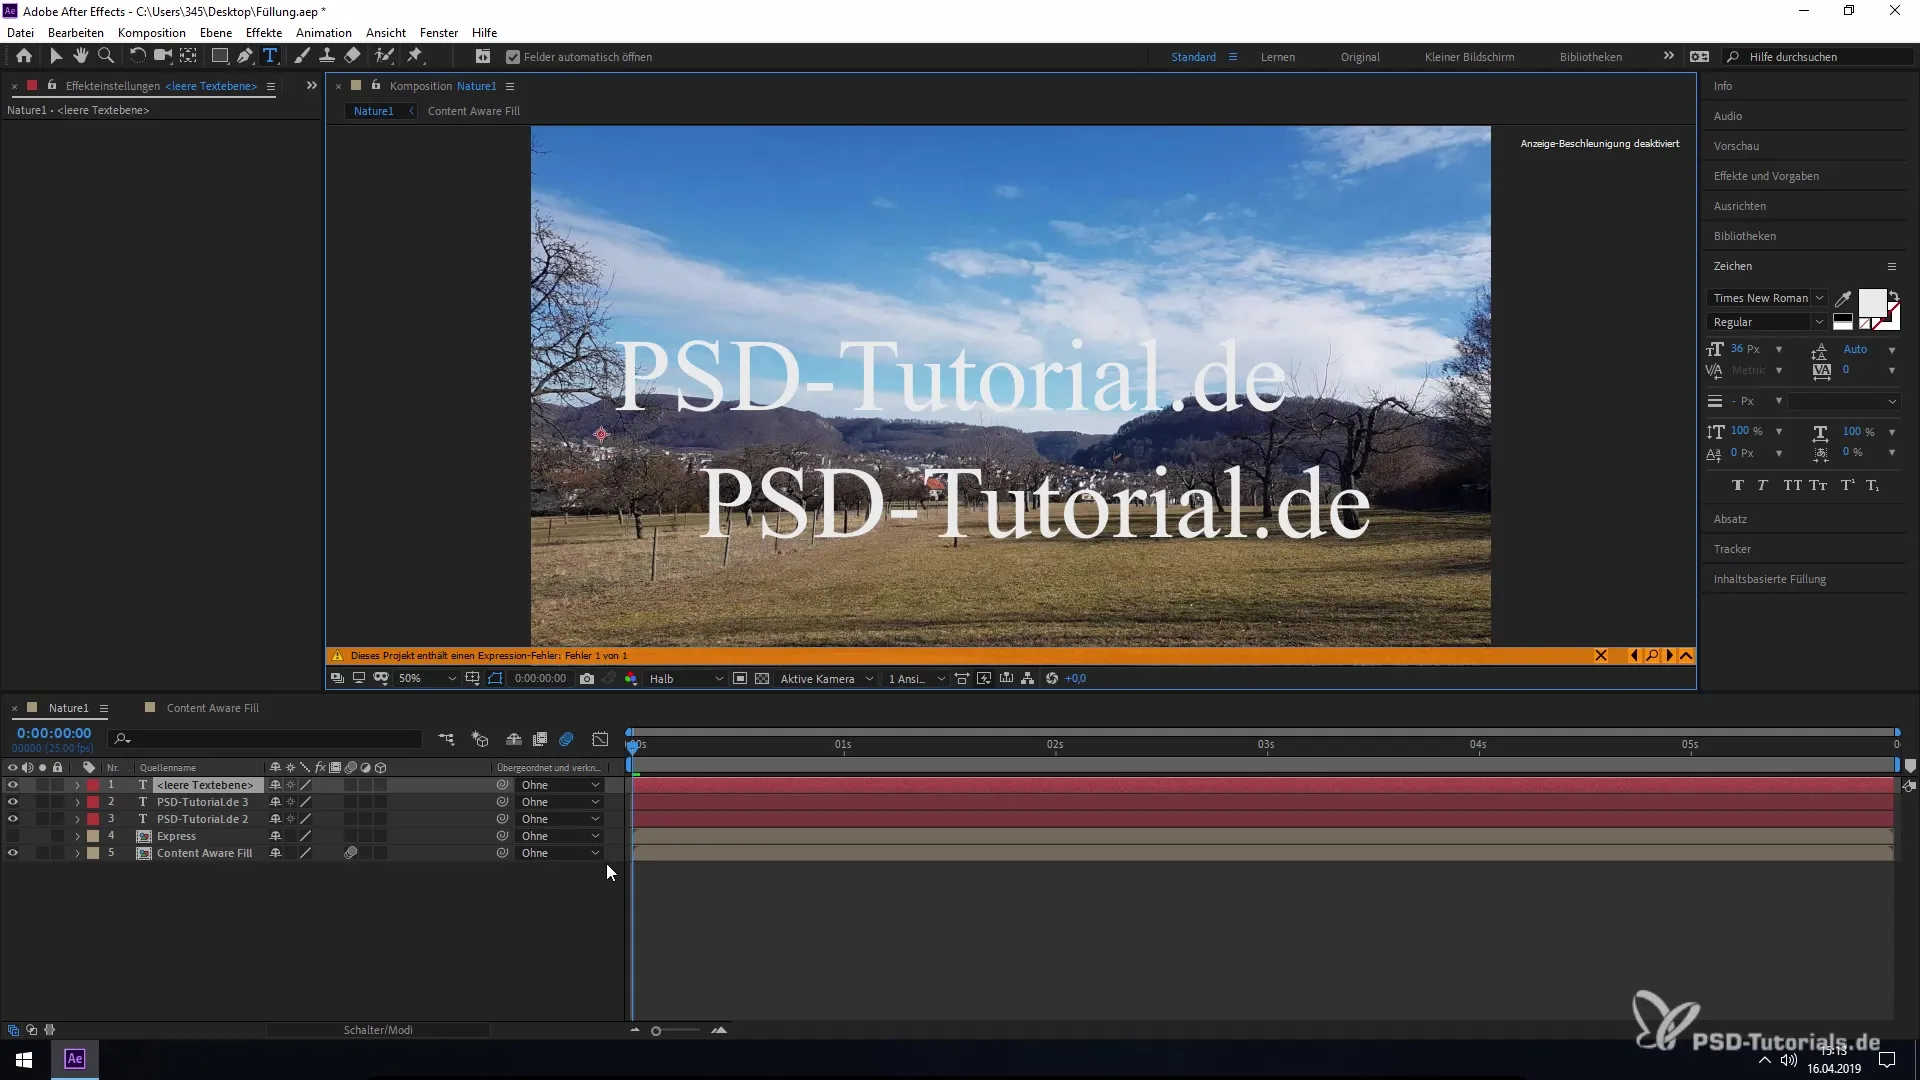The height and width of the screenshot is (1080, 1920).
Task: Click the Draft 3D icon in timeline
Action: pos(480,739)
